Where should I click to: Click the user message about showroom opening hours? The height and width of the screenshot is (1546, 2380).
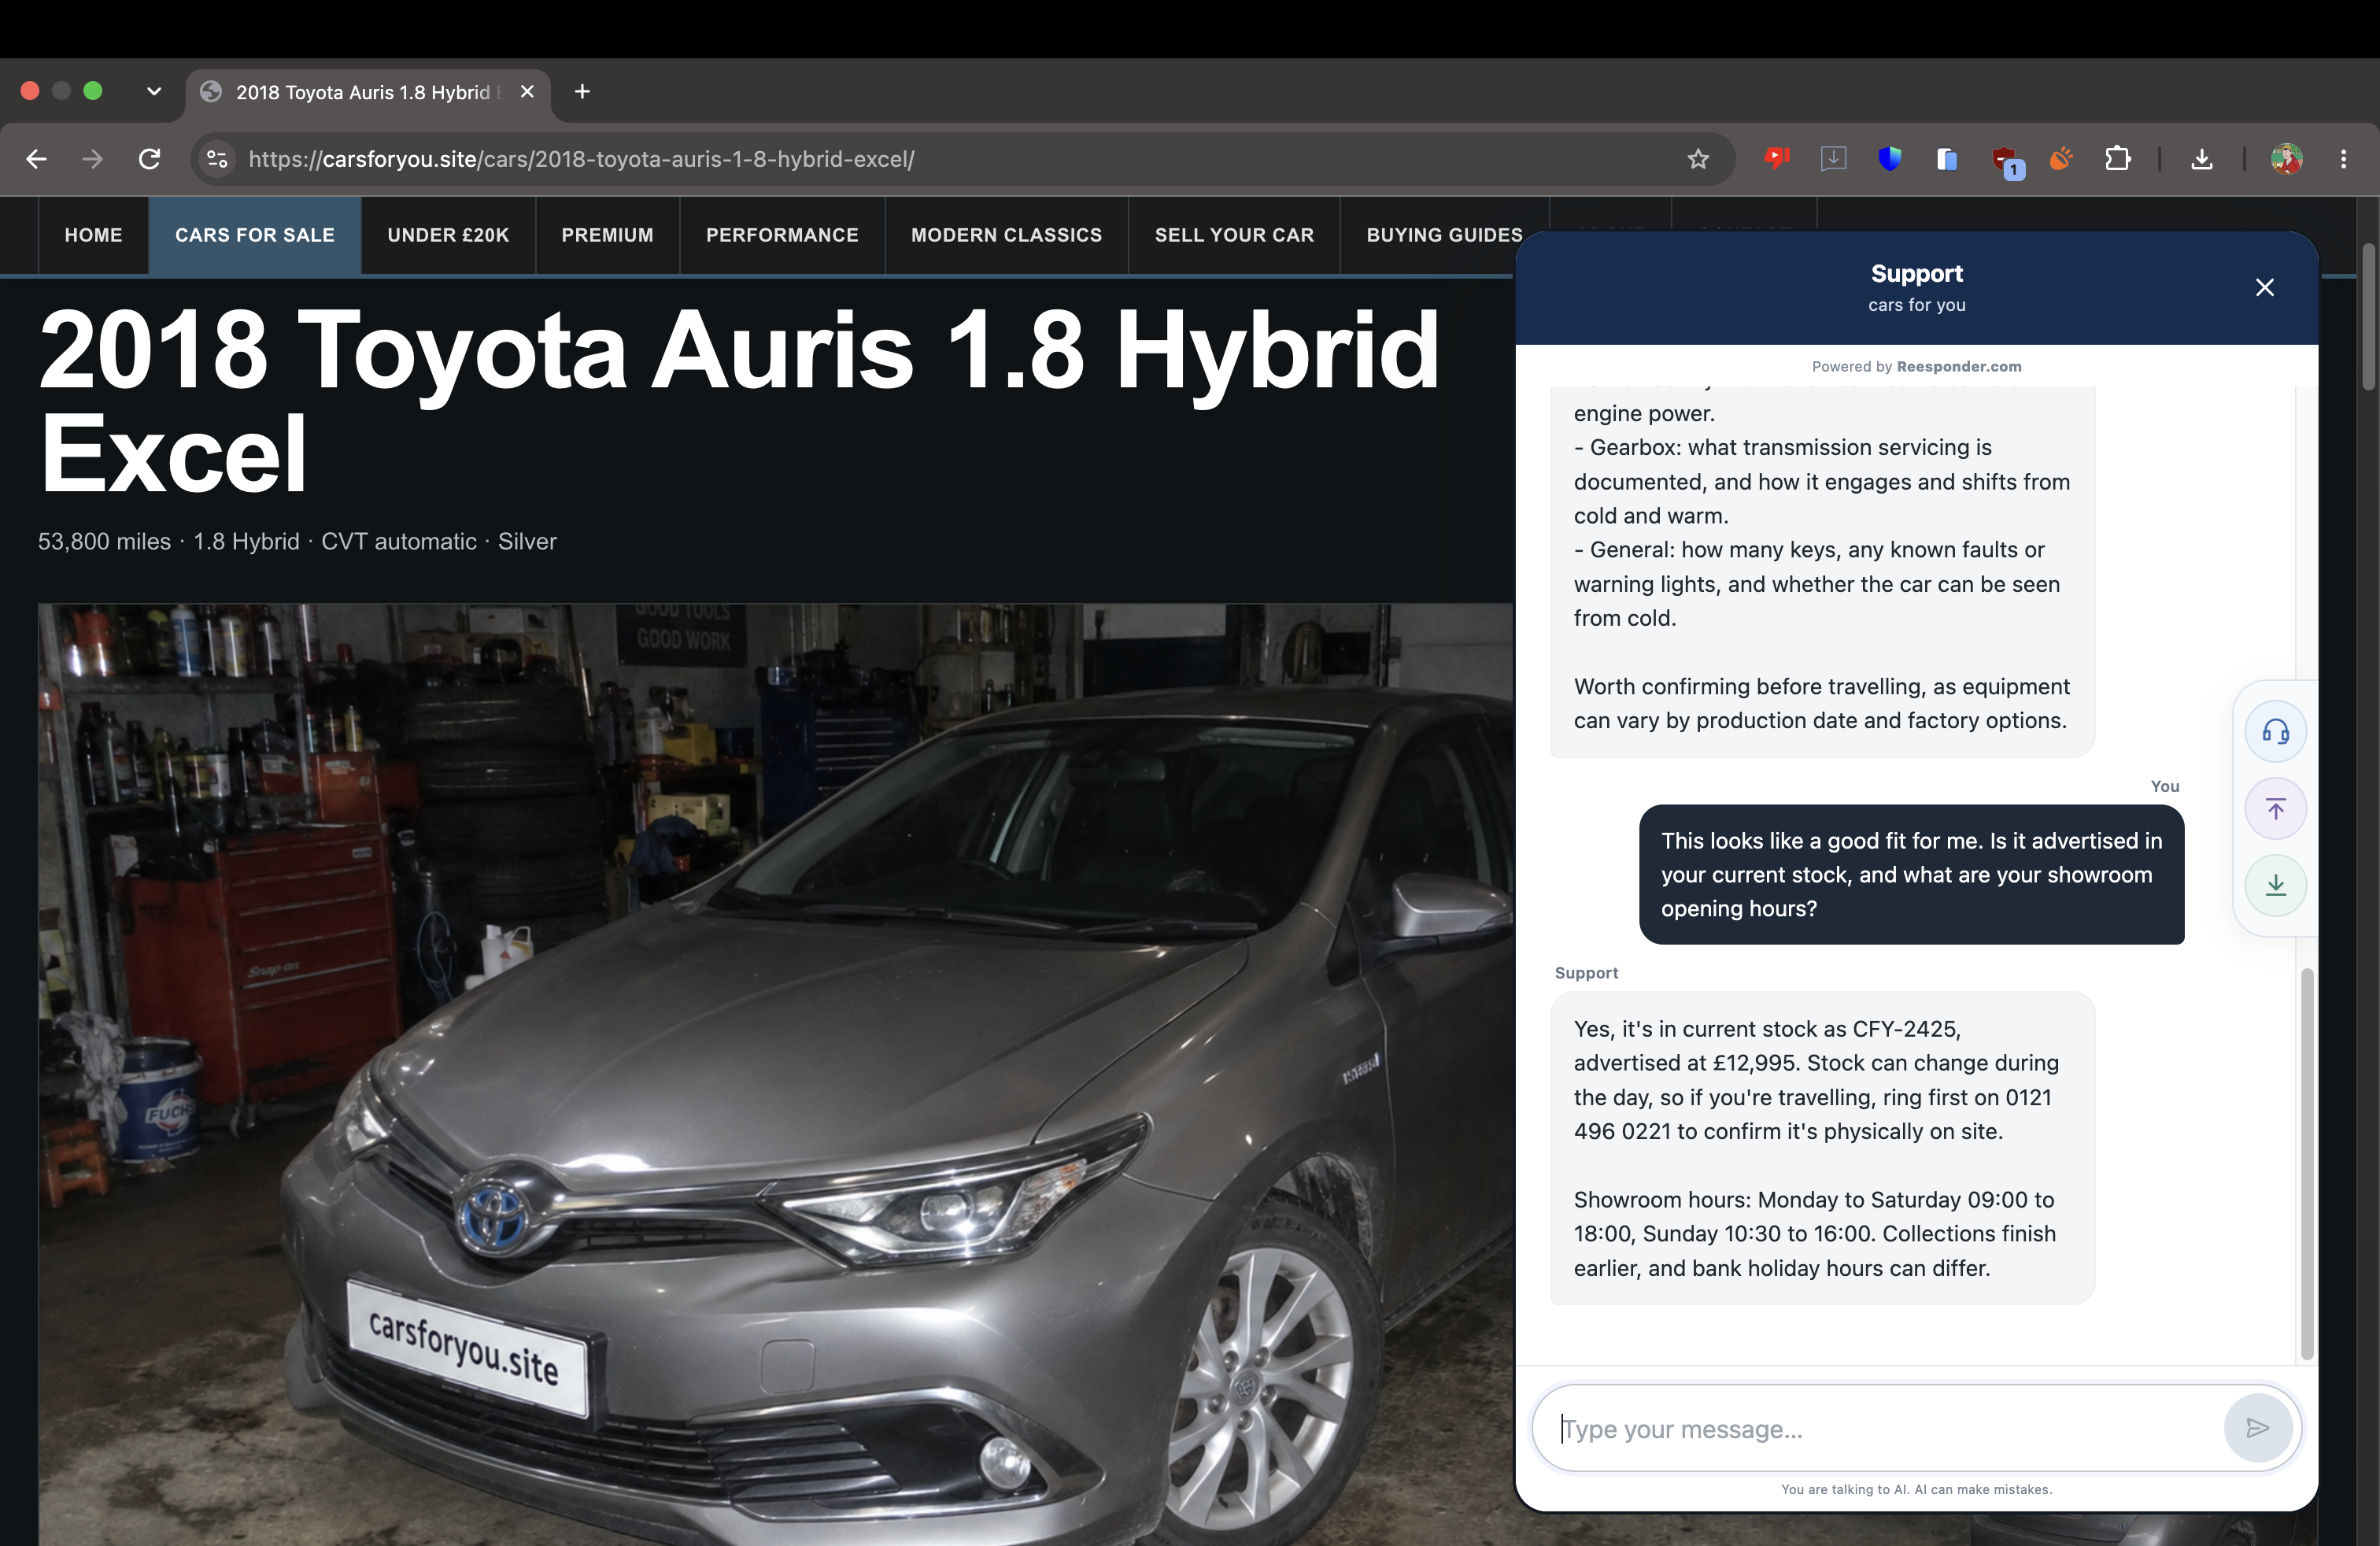click(x=1911, y=875)
